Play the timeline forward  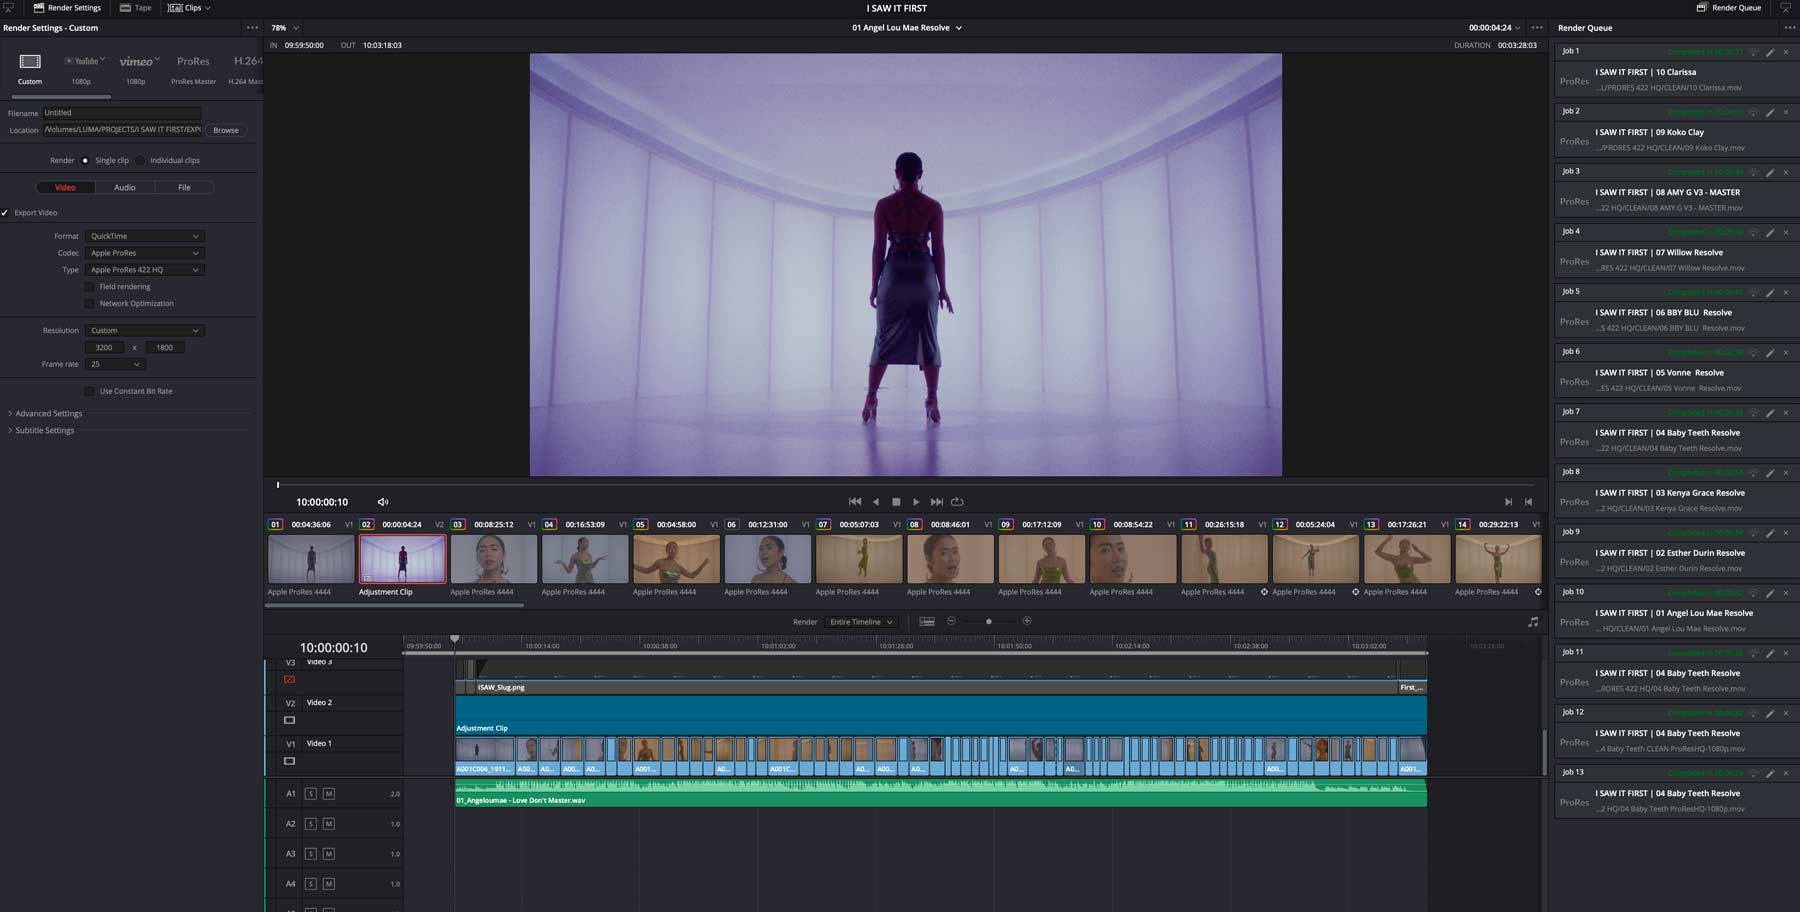916,502
